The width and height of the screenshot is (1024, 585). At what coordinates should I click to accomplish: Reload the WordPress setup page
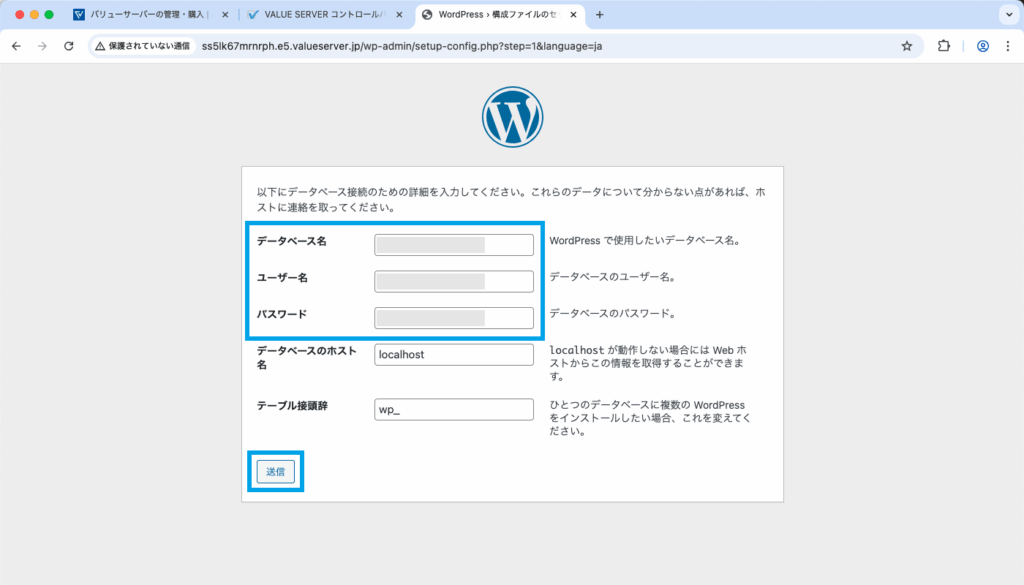(67, 45)
